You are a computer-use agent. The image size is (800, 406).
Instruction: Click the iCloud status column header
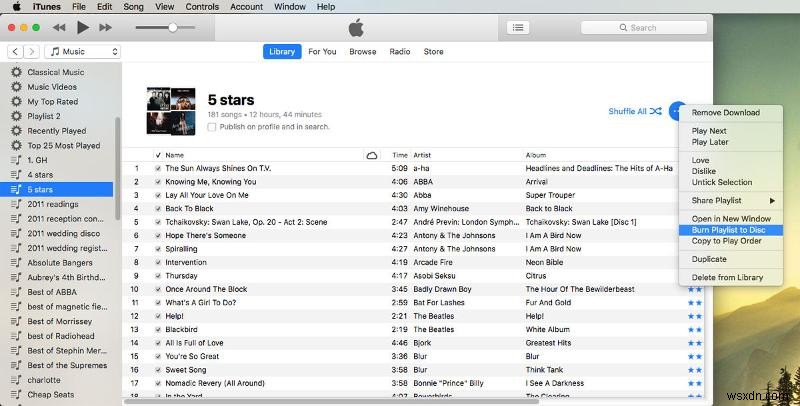(372, 155)
